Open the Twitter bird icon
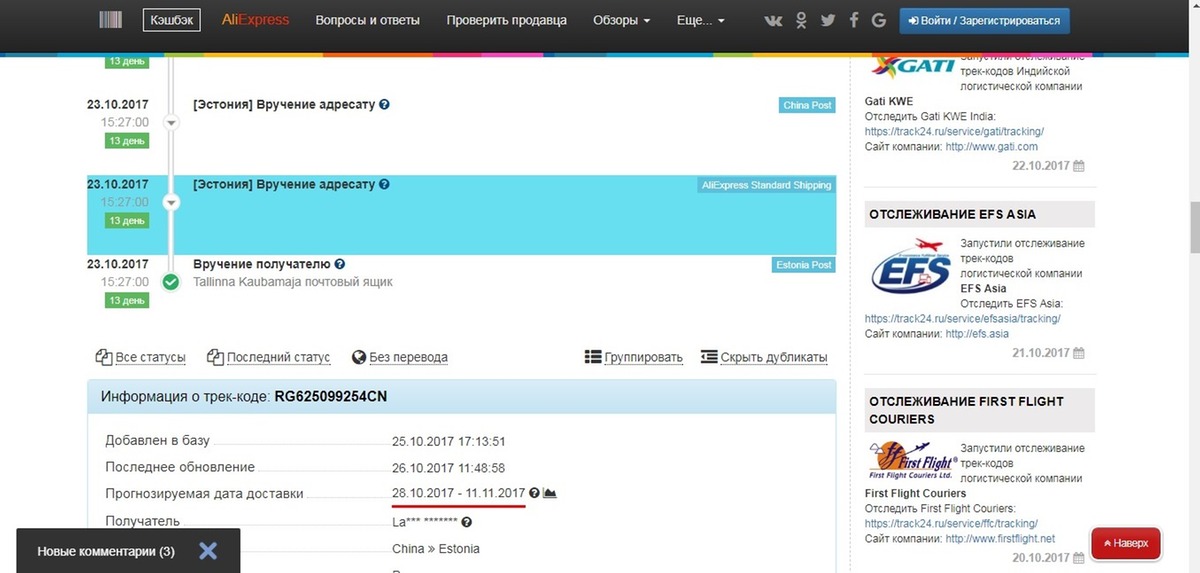 coord(827,20)
